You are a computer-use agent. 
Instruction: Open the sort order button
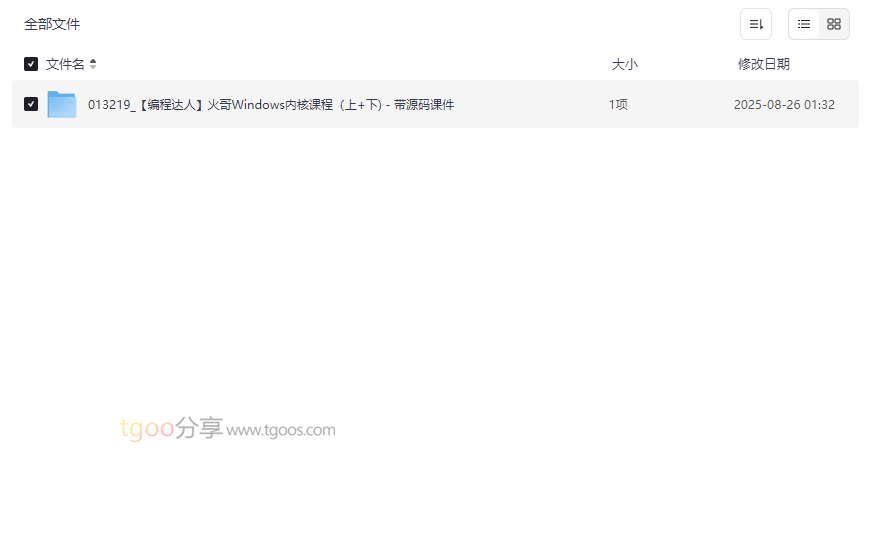tap(755, 24)
